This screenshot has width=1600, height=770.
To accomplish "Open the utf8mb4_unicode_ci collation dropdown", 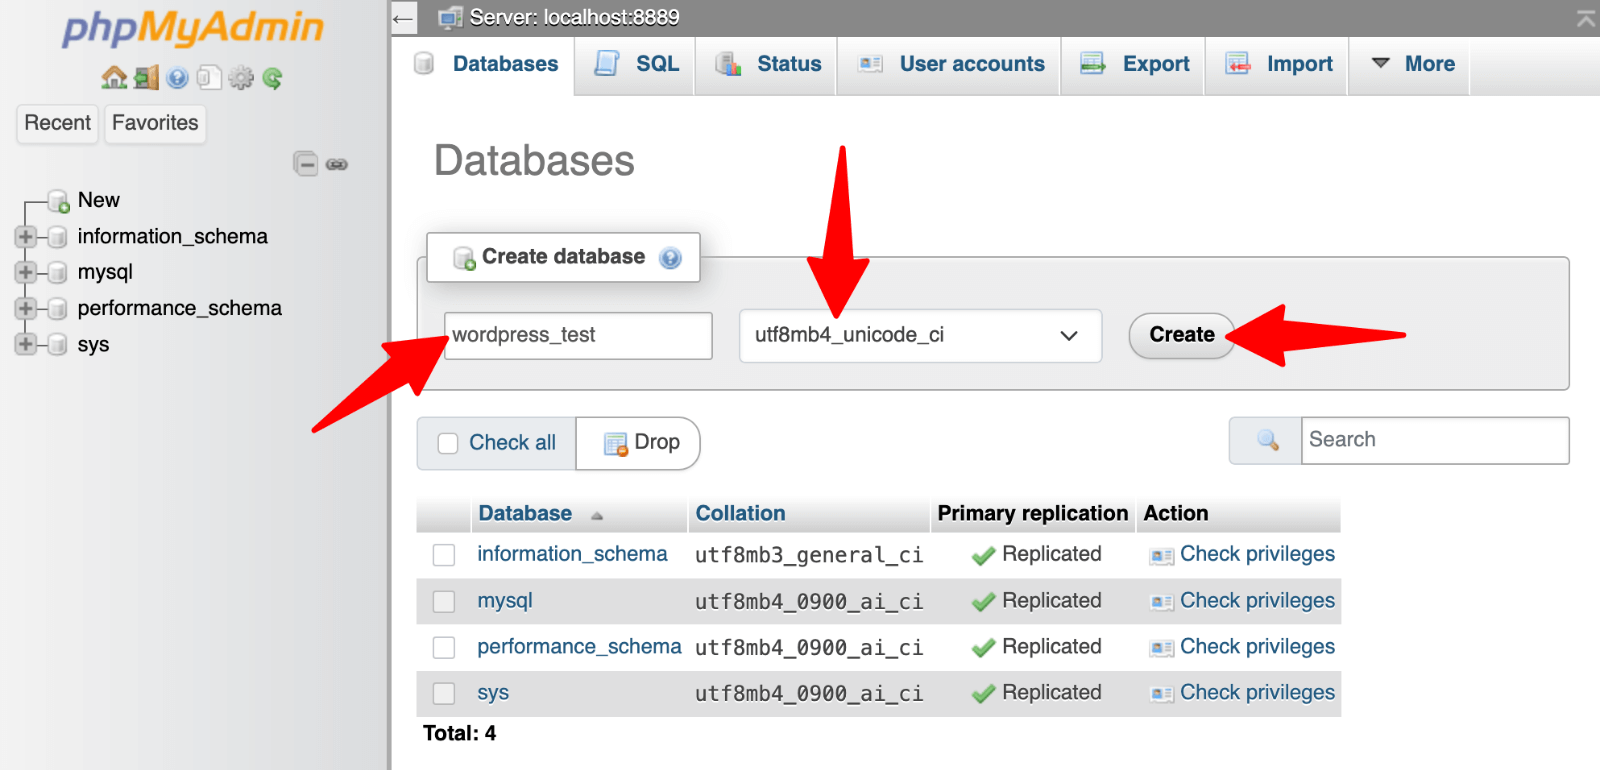I will [920, 335].
